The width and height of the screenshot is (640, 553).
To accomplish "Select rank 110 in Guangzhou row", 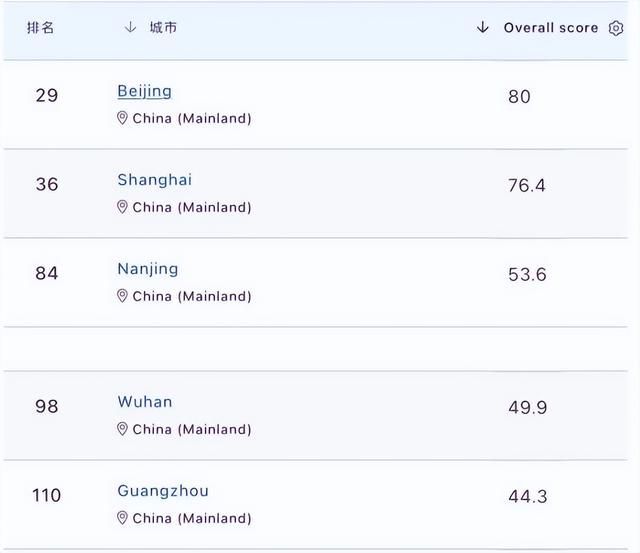I will (x=47, y=495).
